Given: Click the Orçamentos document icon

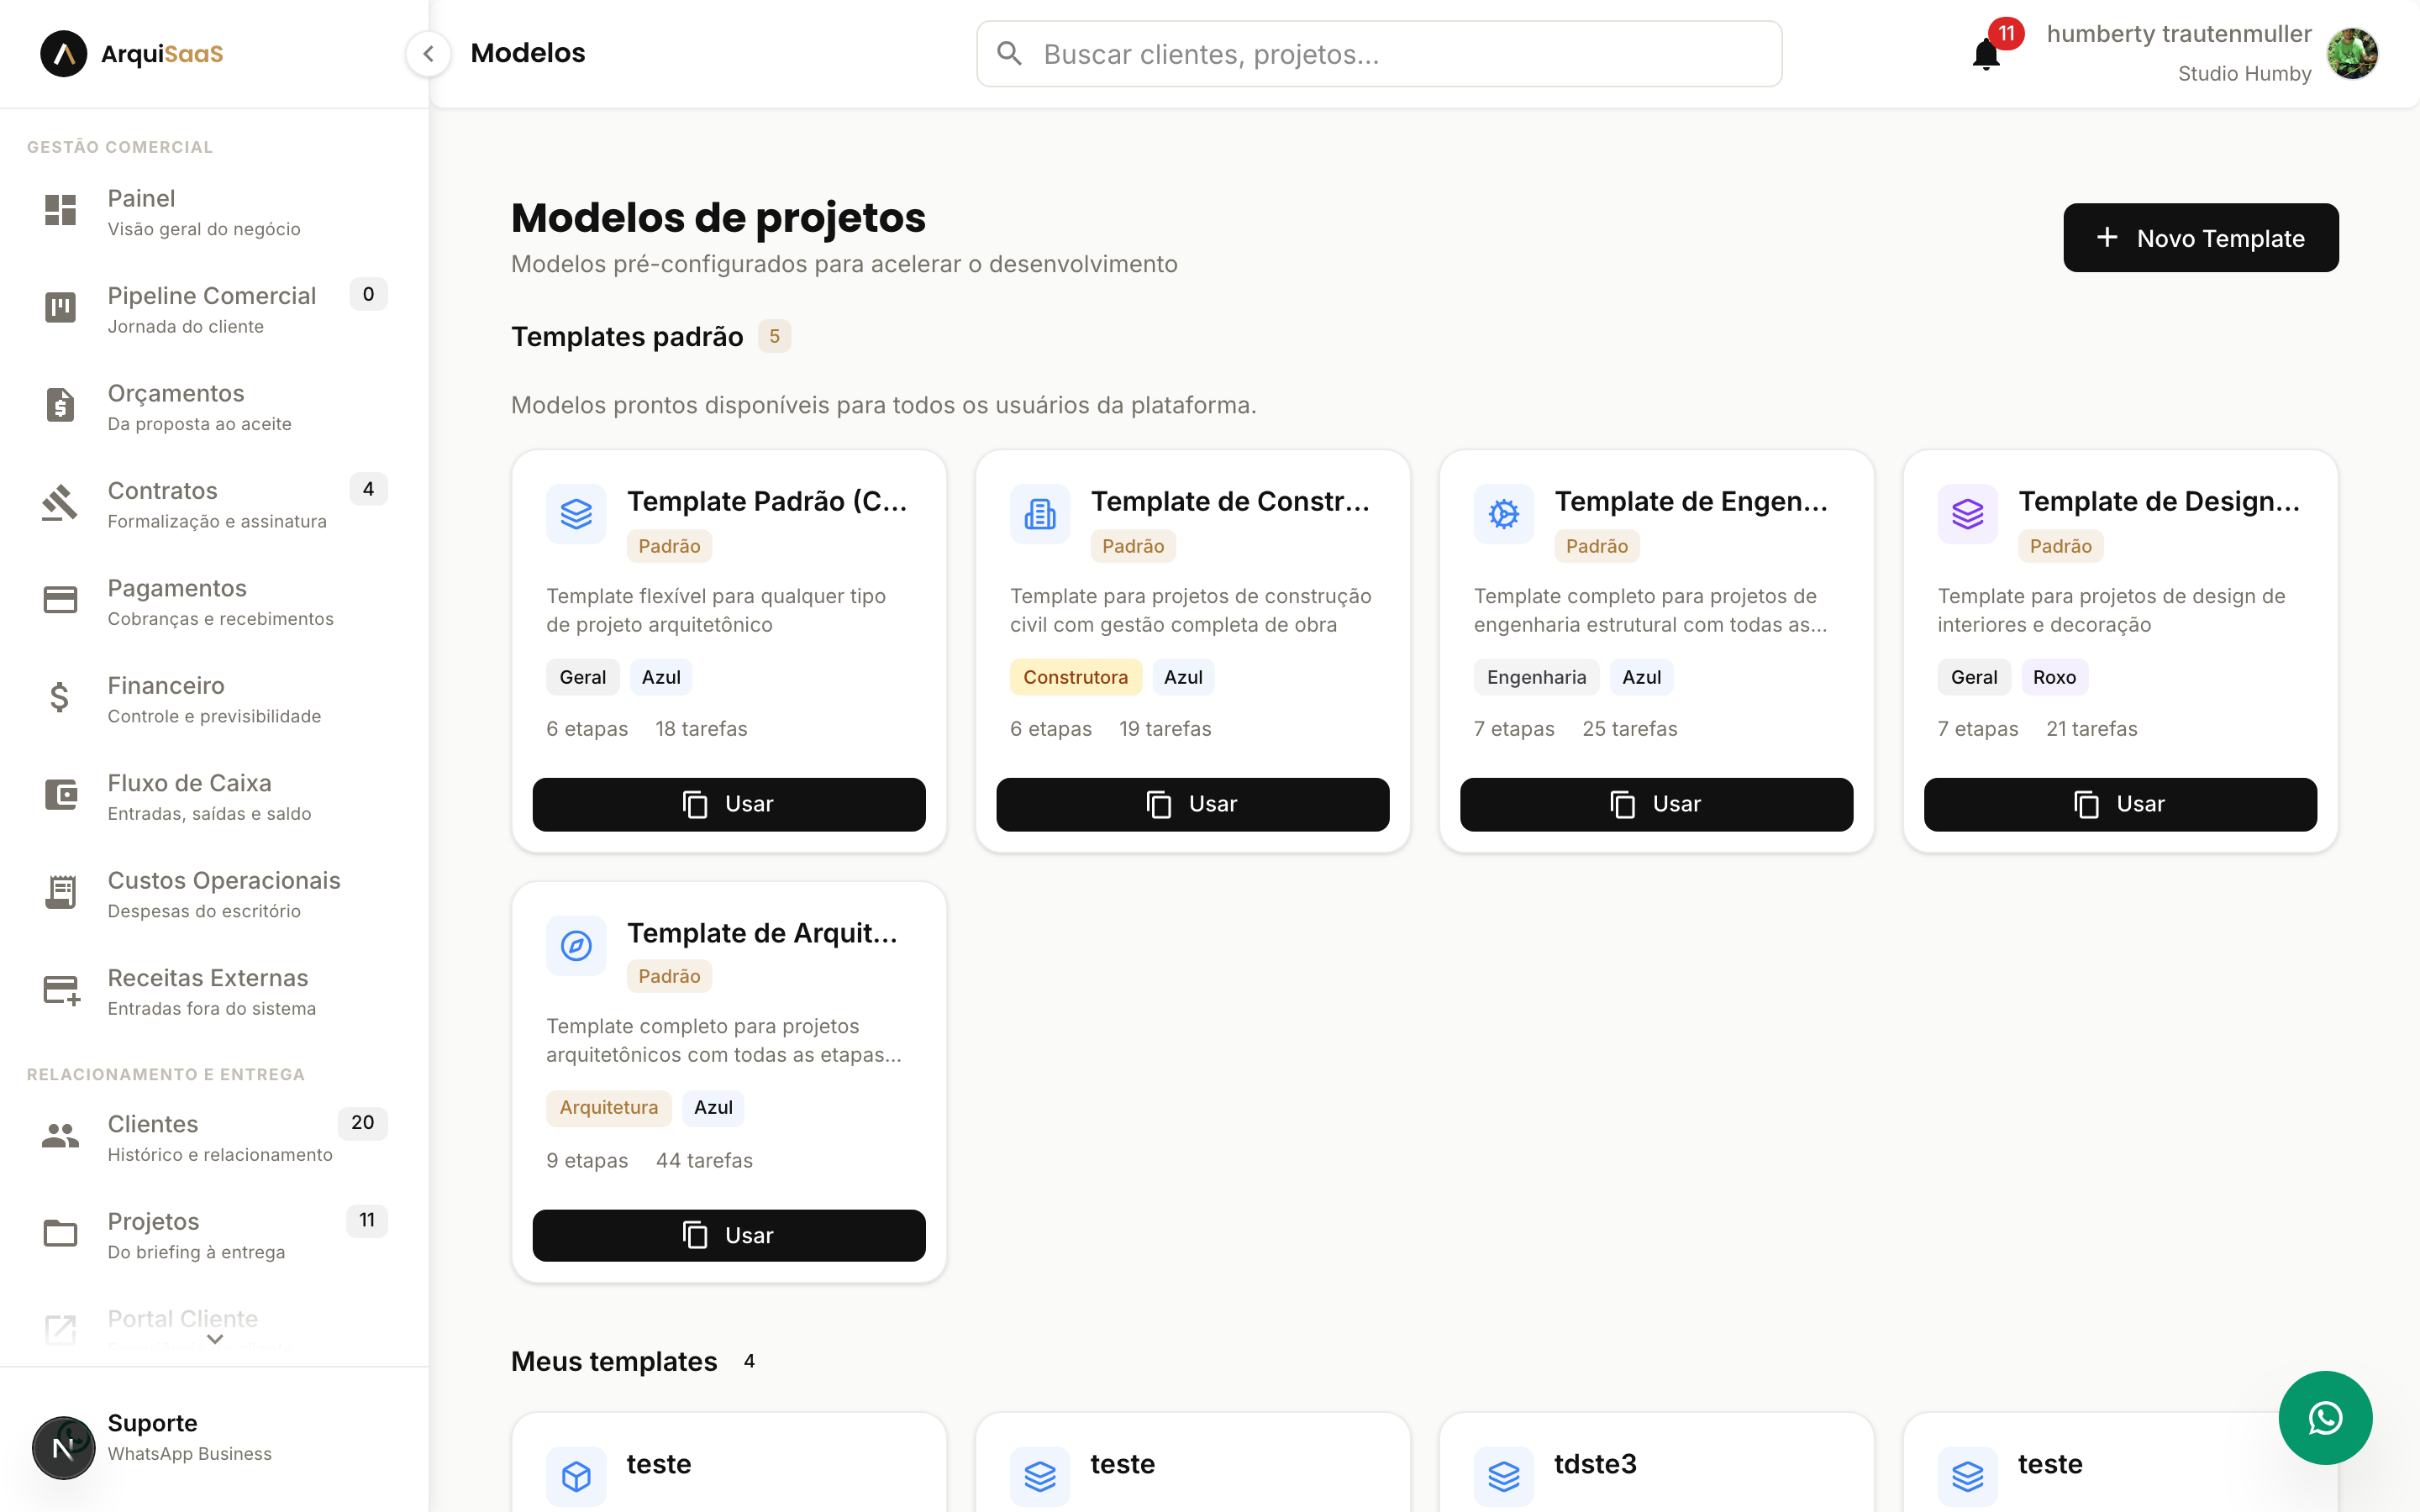Looking at the screenshot, I should click(x=60, y=404).
